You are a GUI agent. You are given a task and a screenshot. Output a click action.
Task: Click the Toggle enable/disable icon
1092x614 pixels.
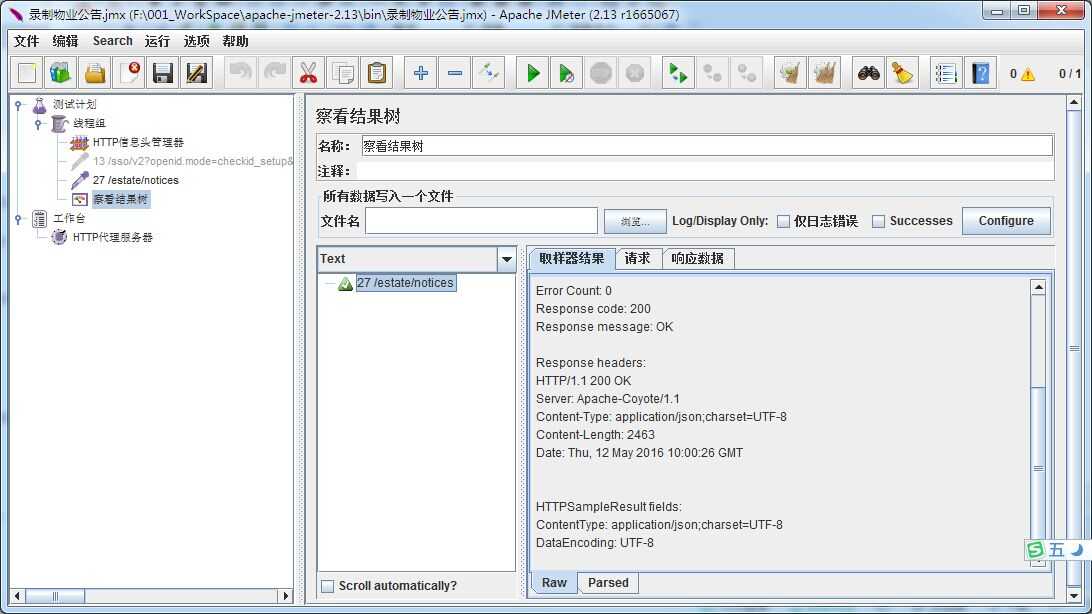tap(489, 73)
